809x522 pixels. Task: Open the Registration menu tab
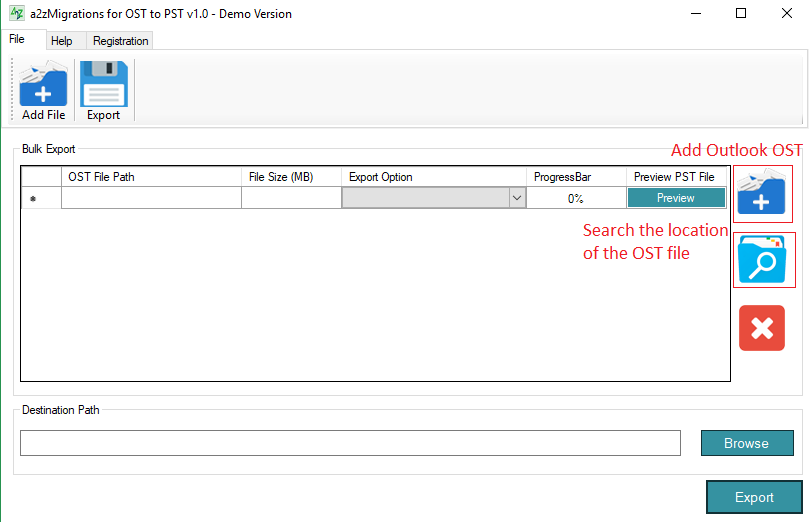(121, 41)
